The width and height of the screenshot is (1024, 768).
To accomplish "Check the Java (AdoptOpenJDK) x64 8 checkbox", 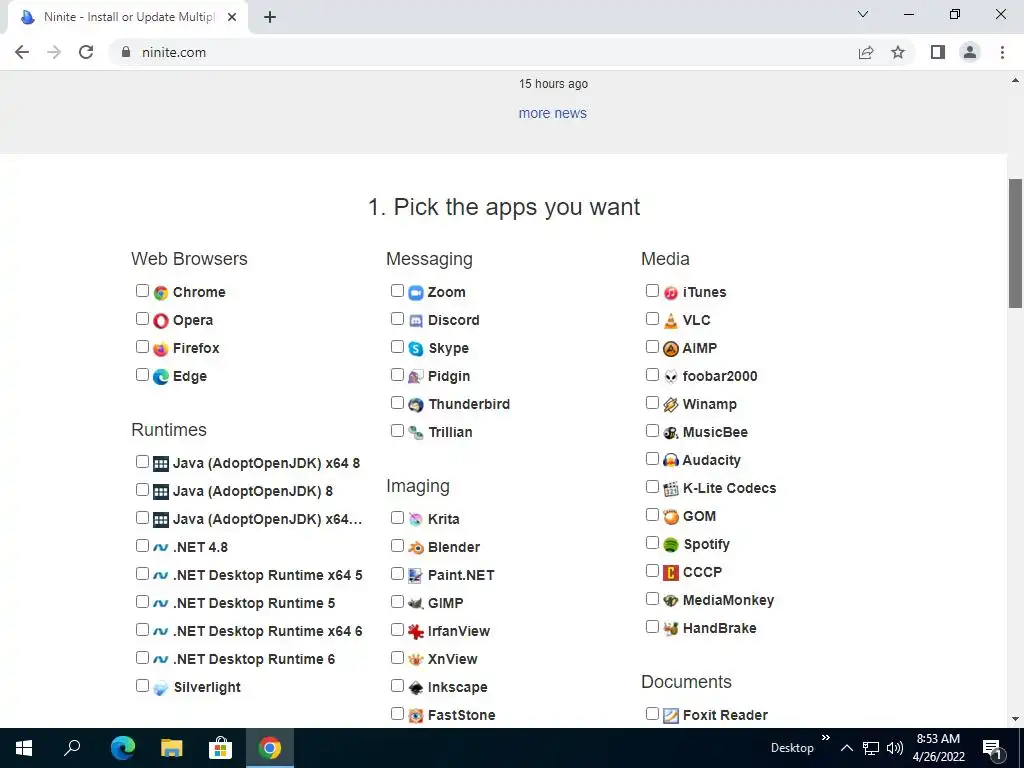I will [x=142, y=462].
